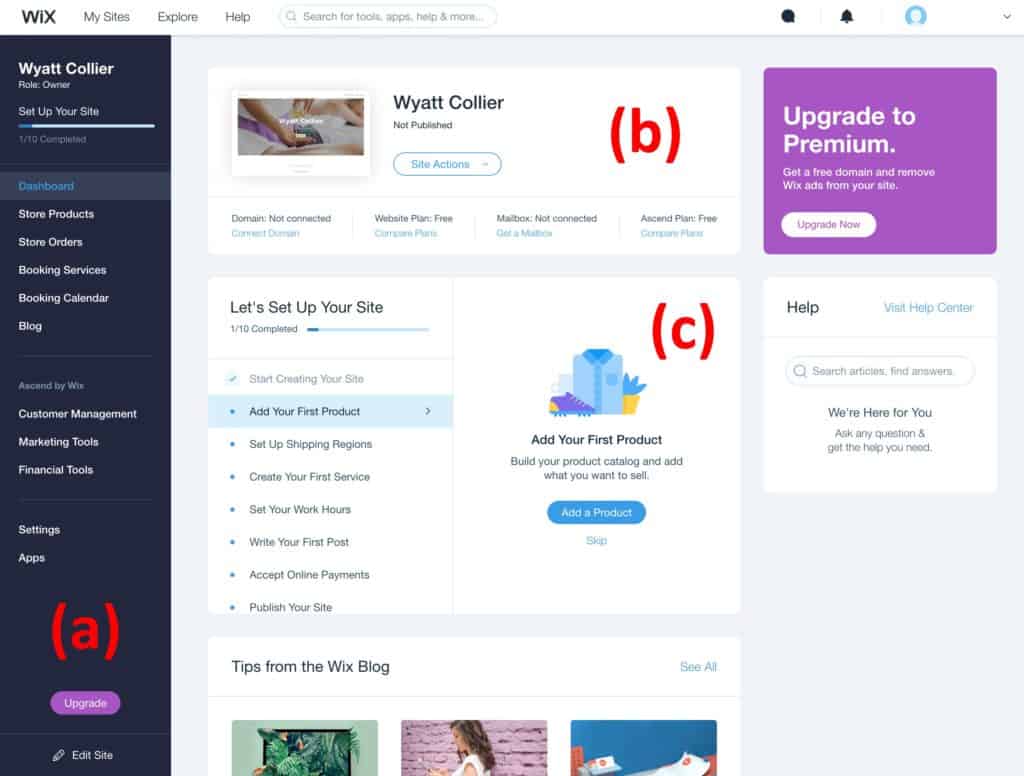Image resolution: width=1024 pixels, height=776 pixels.
Task: Click the setup progress bar under 1/10 Completed
Action: click(x=368, y=329)
